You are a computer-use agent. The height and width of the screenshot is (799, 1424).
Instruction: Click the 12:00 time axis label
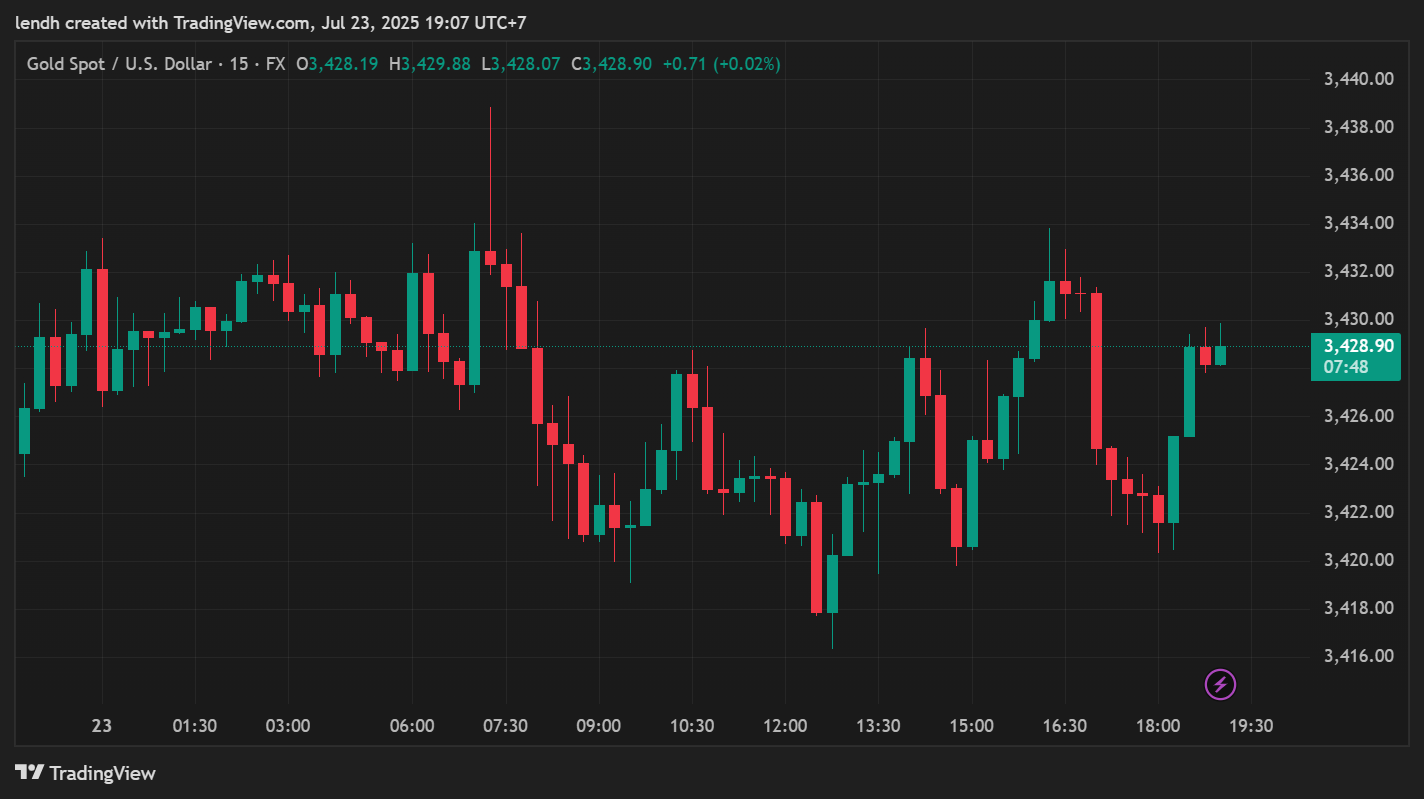pos(785,726)
